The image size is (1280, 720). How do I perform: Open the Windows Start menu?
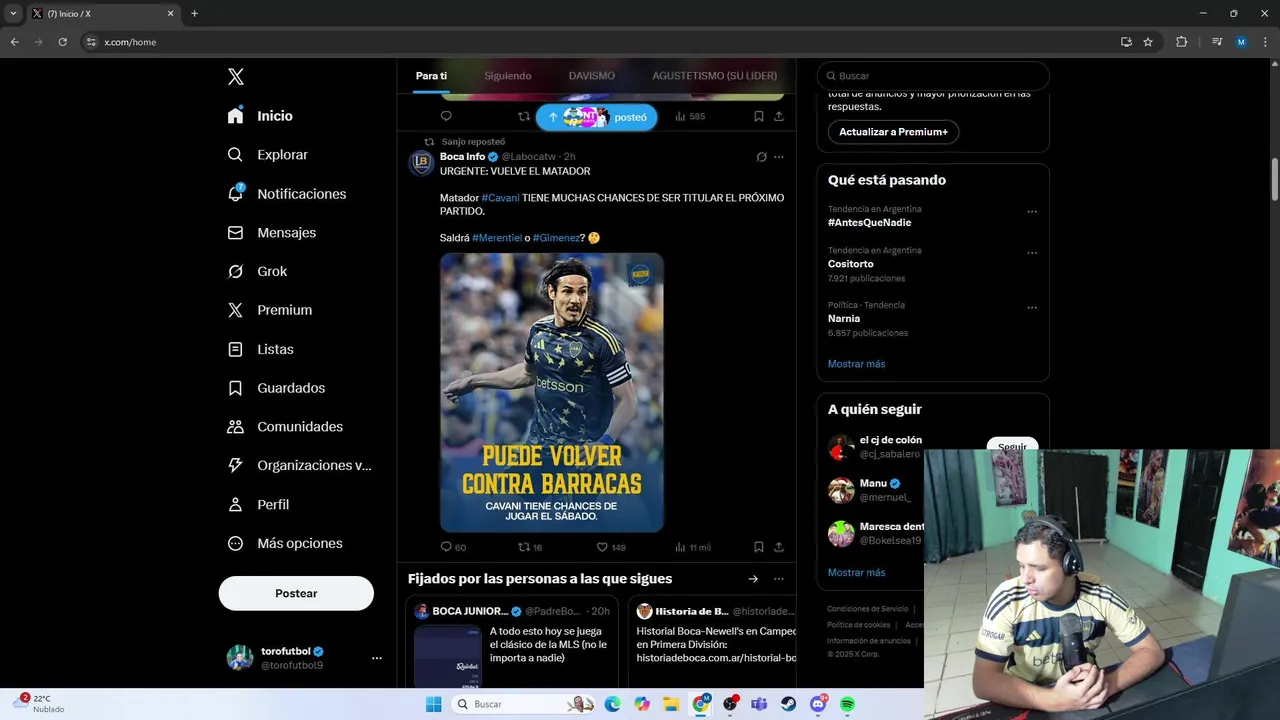pos(433,704)
